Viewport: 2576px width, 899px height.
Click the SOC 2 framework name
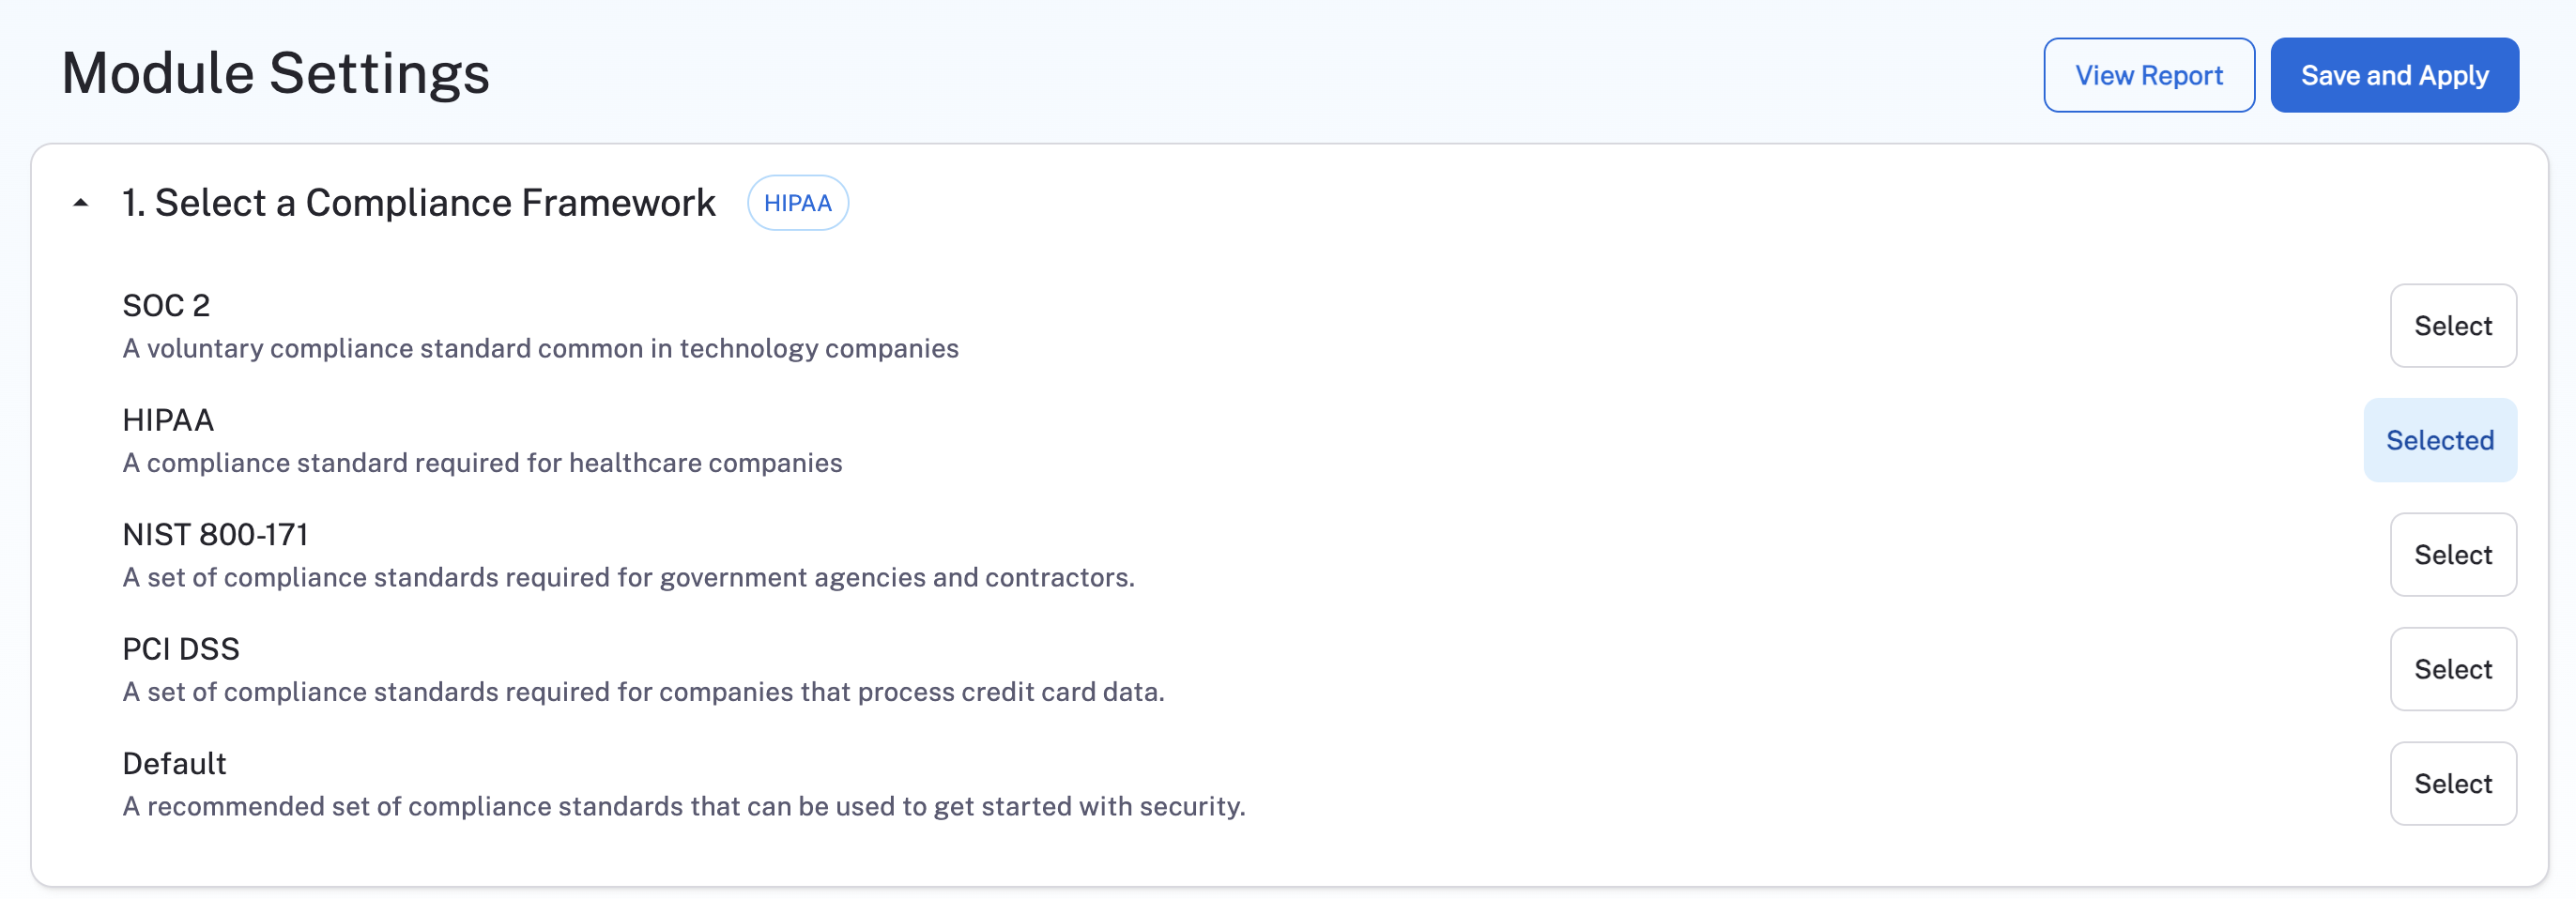pos(166,305)
